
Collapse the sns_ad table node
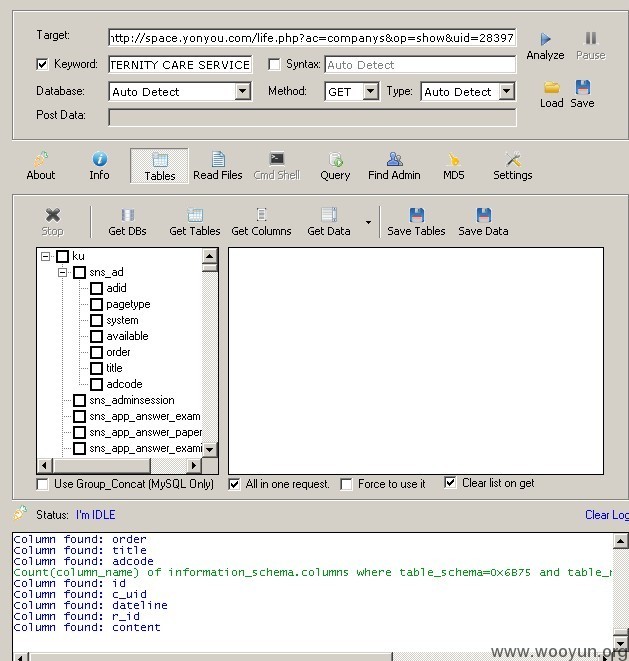point(62,273)
